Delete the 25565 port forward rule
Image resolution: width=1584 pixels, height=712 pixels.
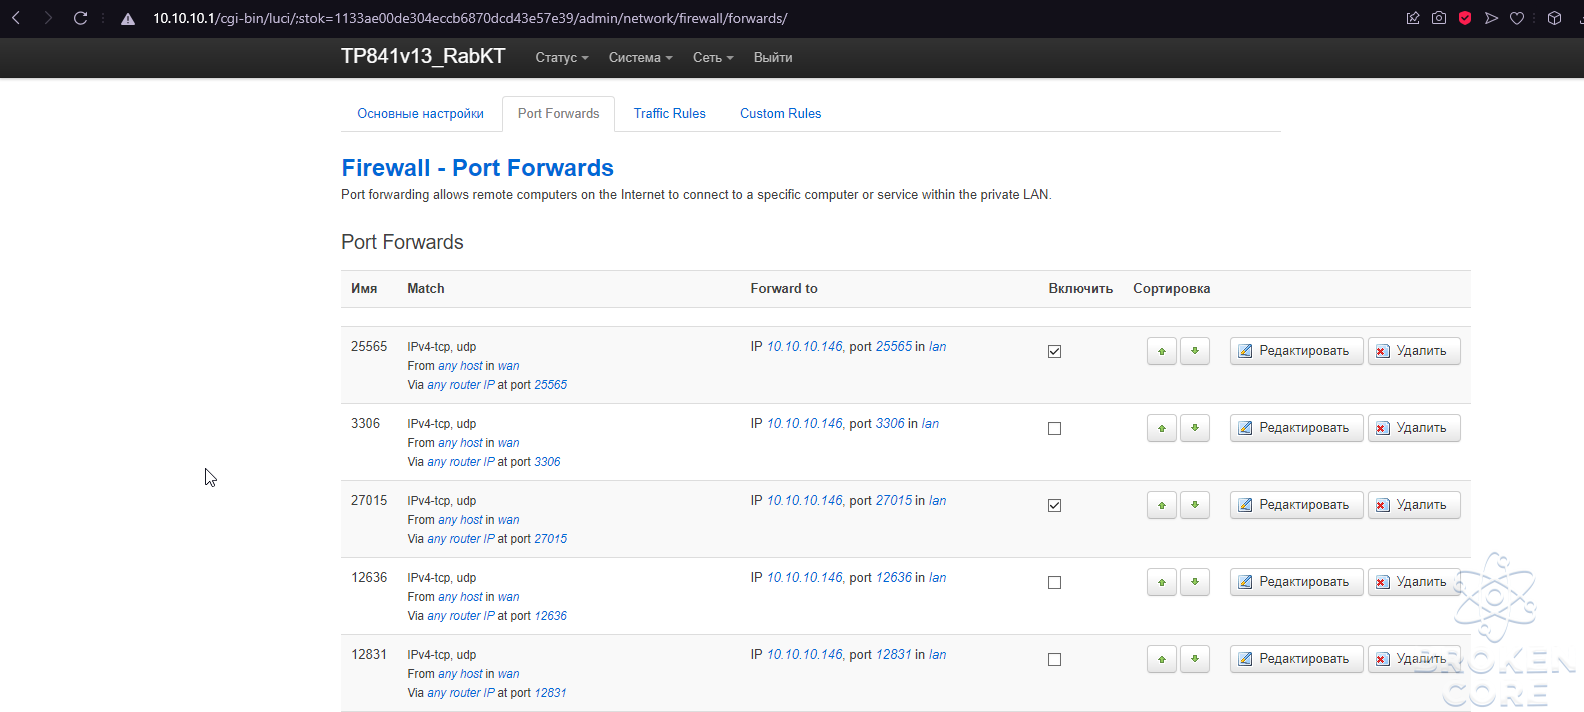[x=1414, y=351]
